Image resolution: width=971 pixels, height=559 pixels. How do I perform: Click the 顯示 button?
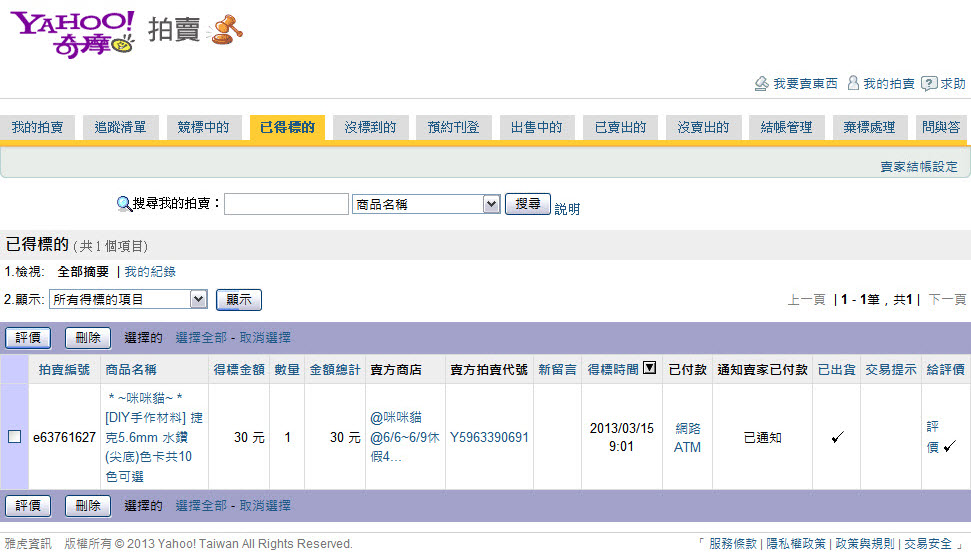pos(238,300)
